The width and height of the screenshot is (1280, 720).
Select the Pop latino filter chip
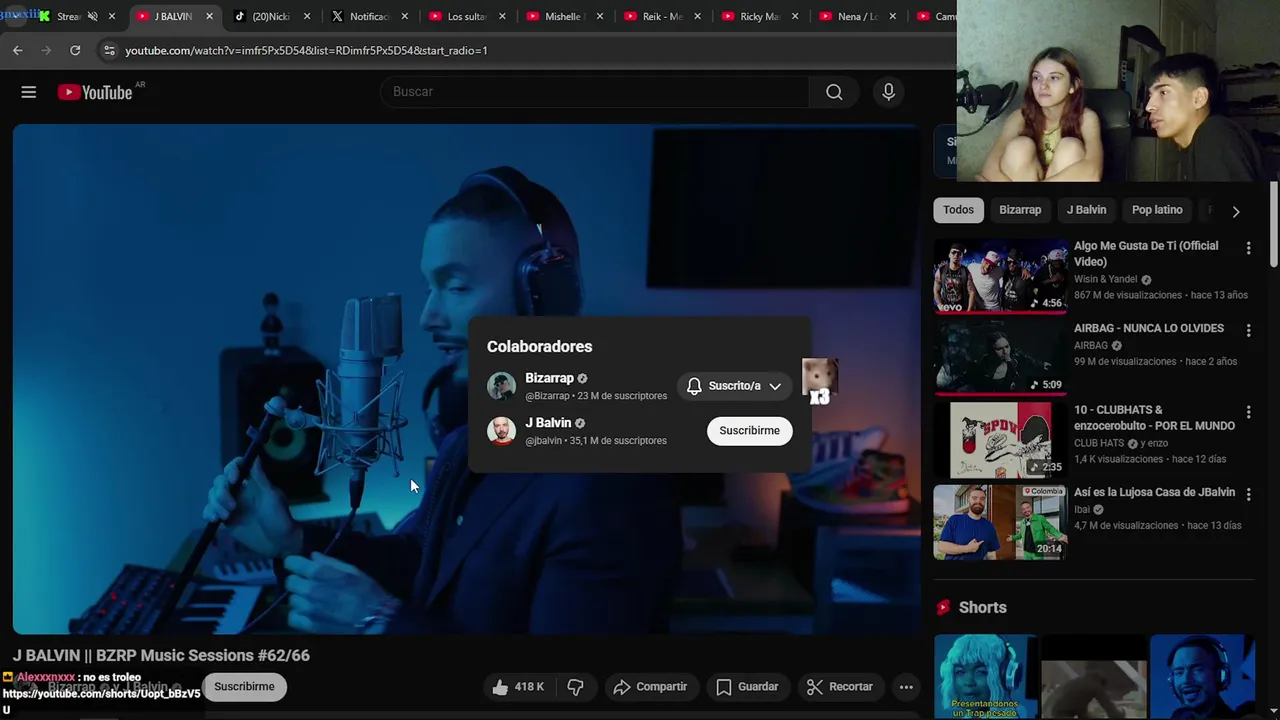point(1157,210)
